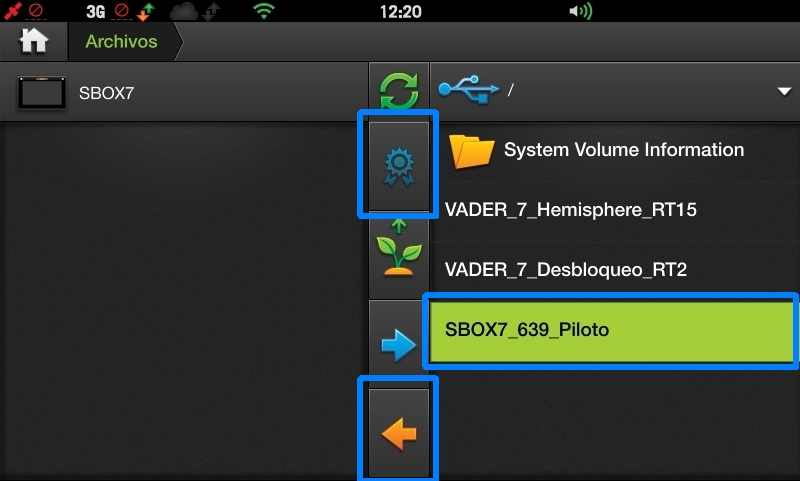Image resolution: width=800 pixels, height=481 pixels.
Task: Click the blue right arrow transfer button
Action: [398, 345]
